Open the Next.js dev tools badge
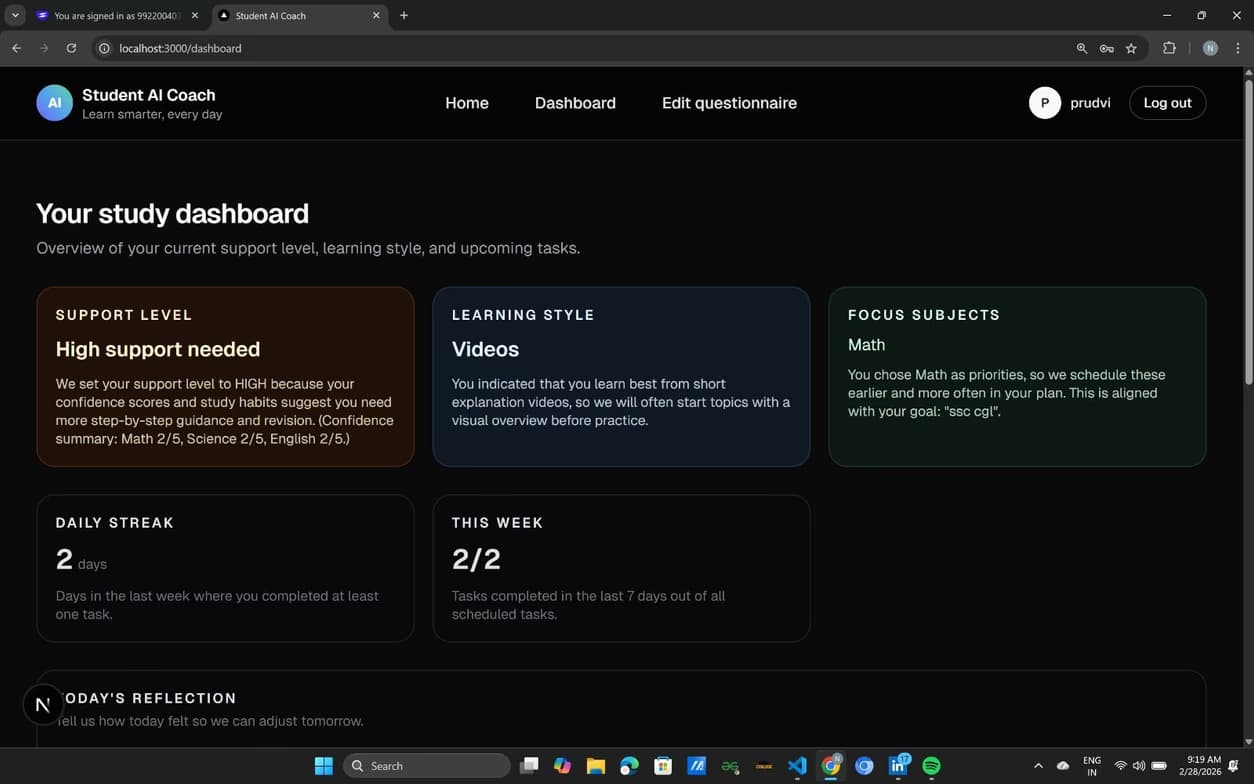This screenshot has height=784, width=1254. pyautogui.click(x=43, y=705)
